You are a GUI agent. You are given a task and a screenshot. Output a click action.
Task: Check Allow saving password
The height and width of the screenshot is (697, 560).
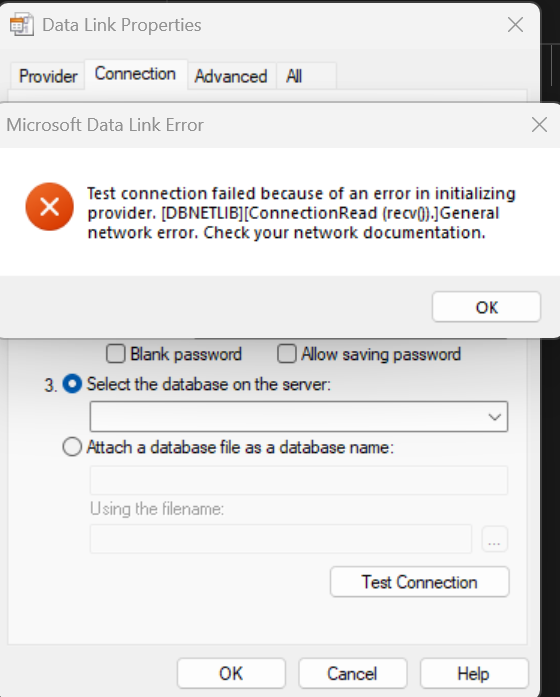click(x=287, y=354)
